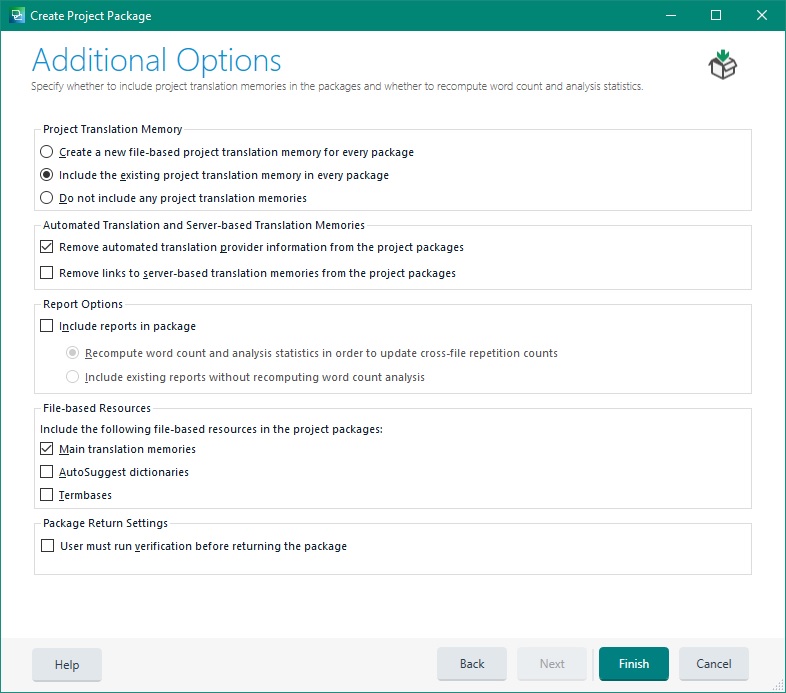Click the resize grip at the window corner

pyautogui.click(x=778, y=685)
